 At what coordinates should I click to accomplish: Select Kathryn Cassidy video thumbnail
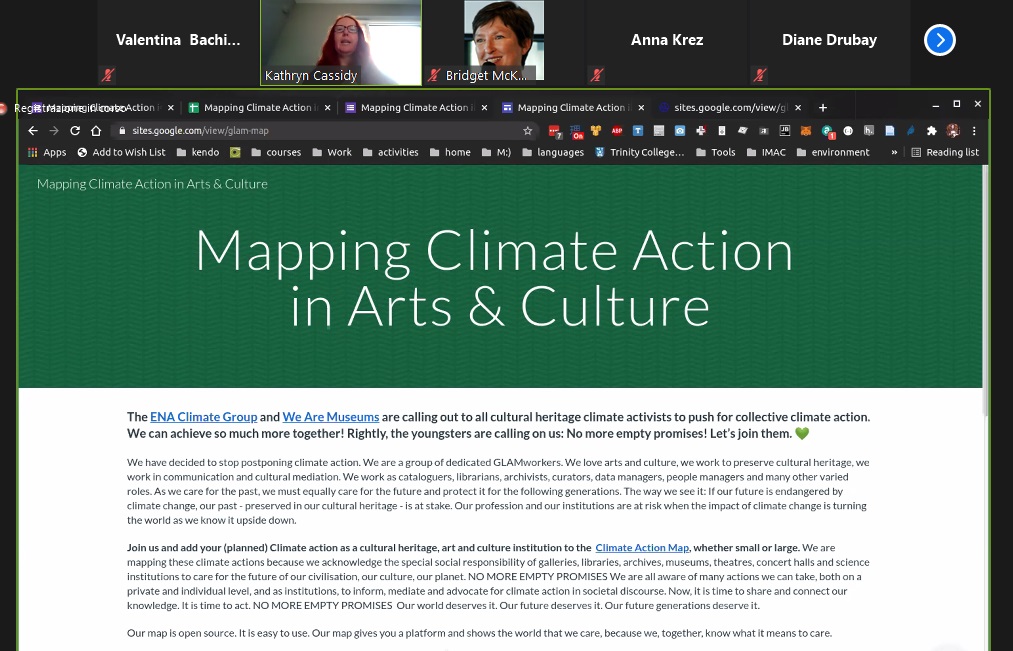[340, 43]
